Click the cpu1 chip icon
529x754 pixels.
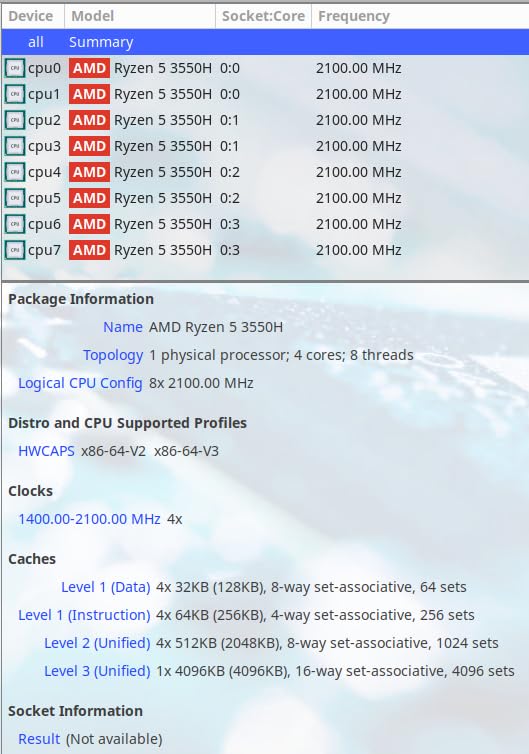[14, 94]
